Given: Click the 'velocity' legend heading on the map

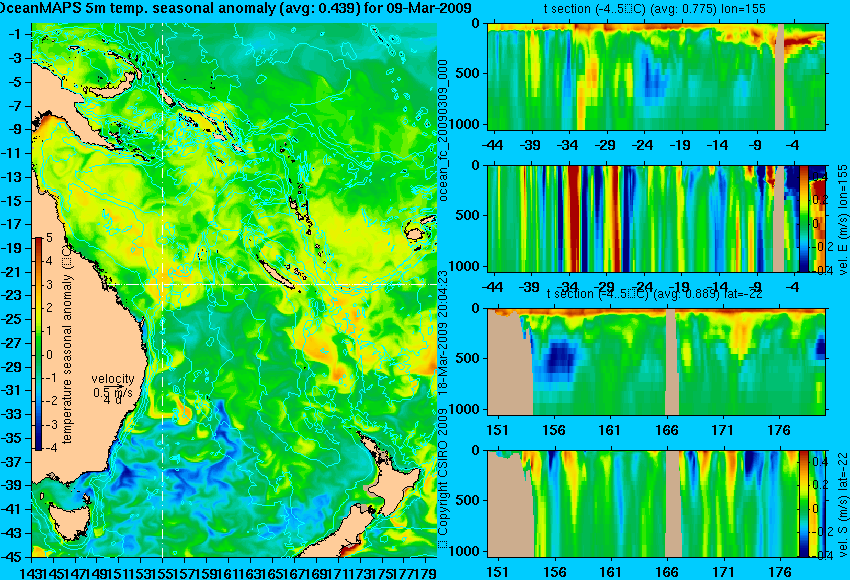Looking at the screenshot, I should (x=113, y=379).
